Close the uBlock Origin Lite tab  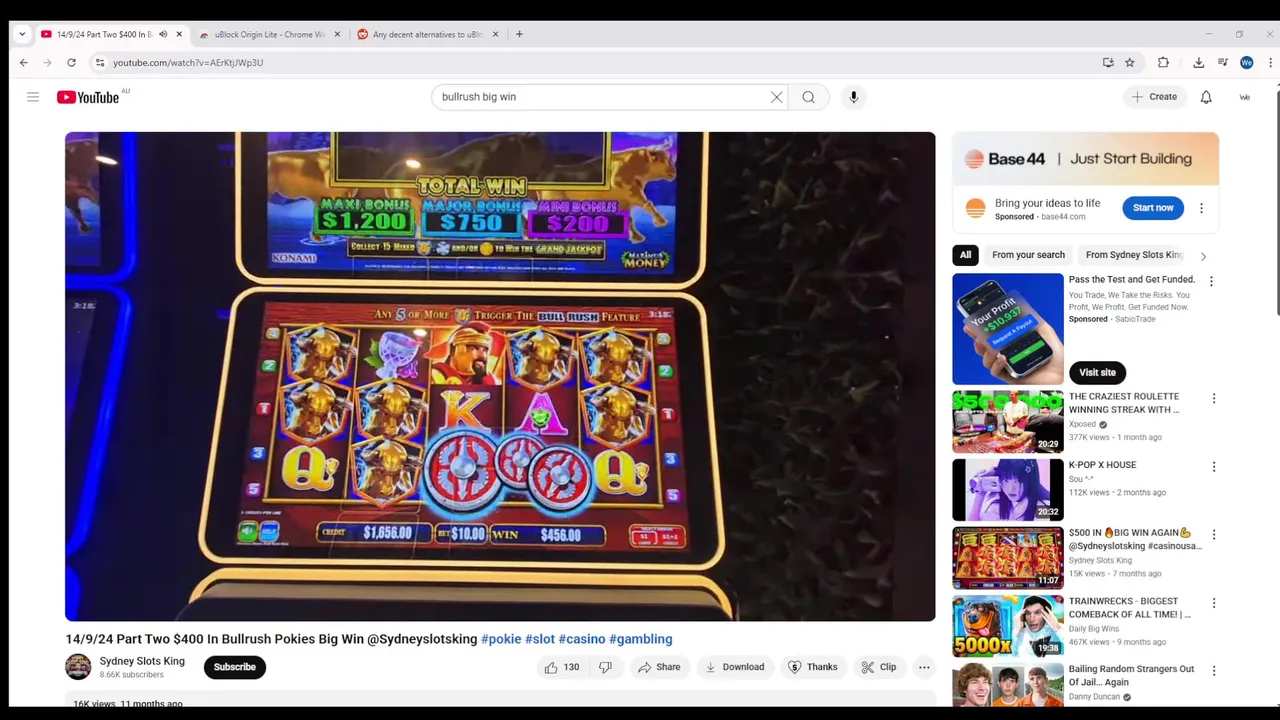337,34
